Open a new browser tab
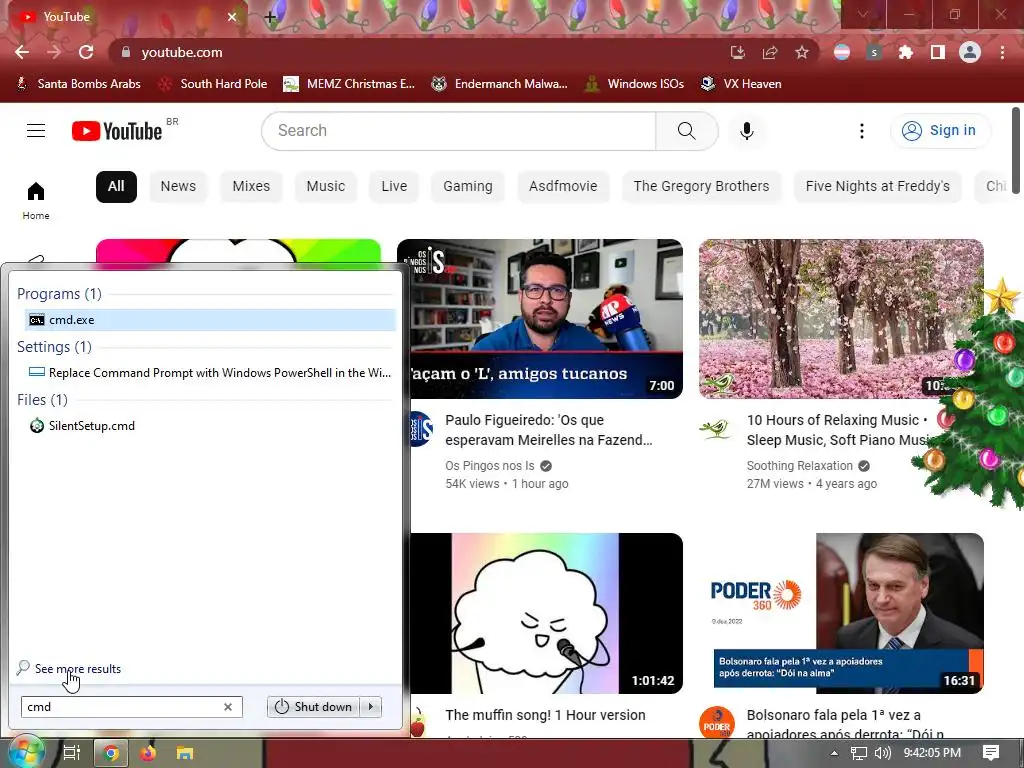Screen dimensions: 1024x768 [x=270, y=17]
